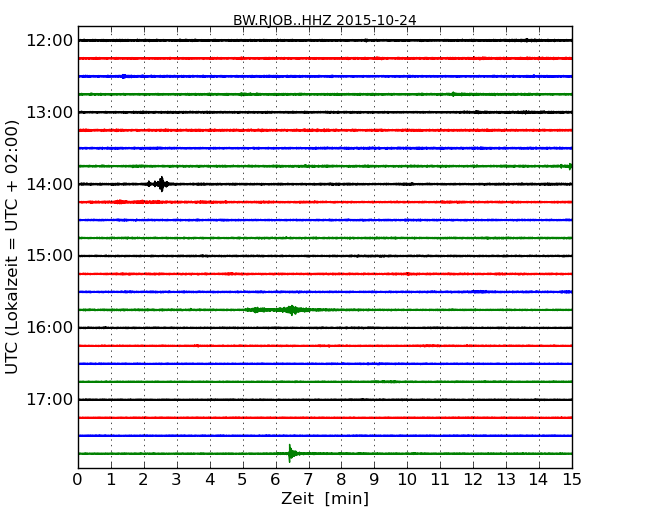Click the small blue blip on the 12:30 trace

pos(124,76)
